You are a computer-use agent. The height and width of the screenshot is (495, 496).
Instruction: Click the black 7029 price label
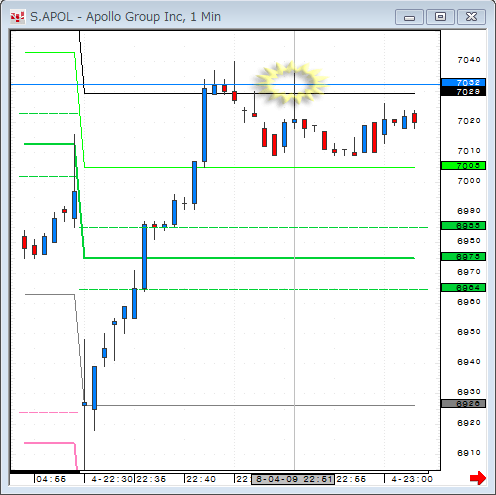(x=463, y=91)
